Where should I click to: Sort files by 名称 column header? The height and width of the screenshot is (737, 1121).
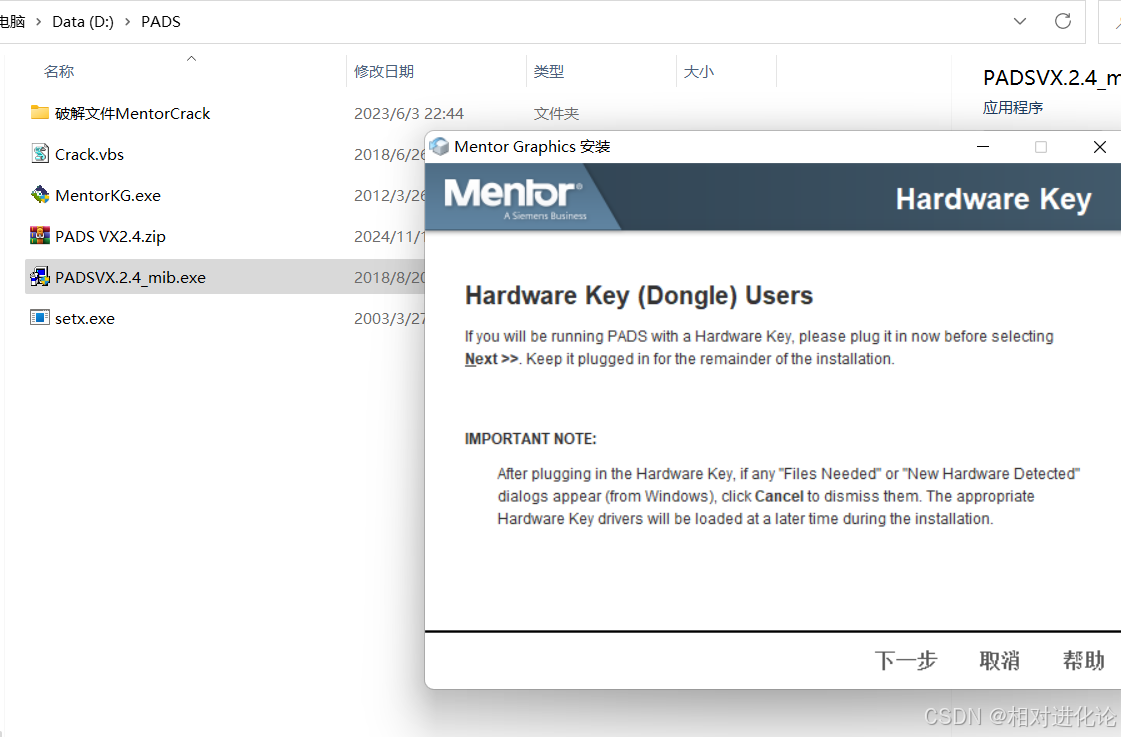click(59, 72)
